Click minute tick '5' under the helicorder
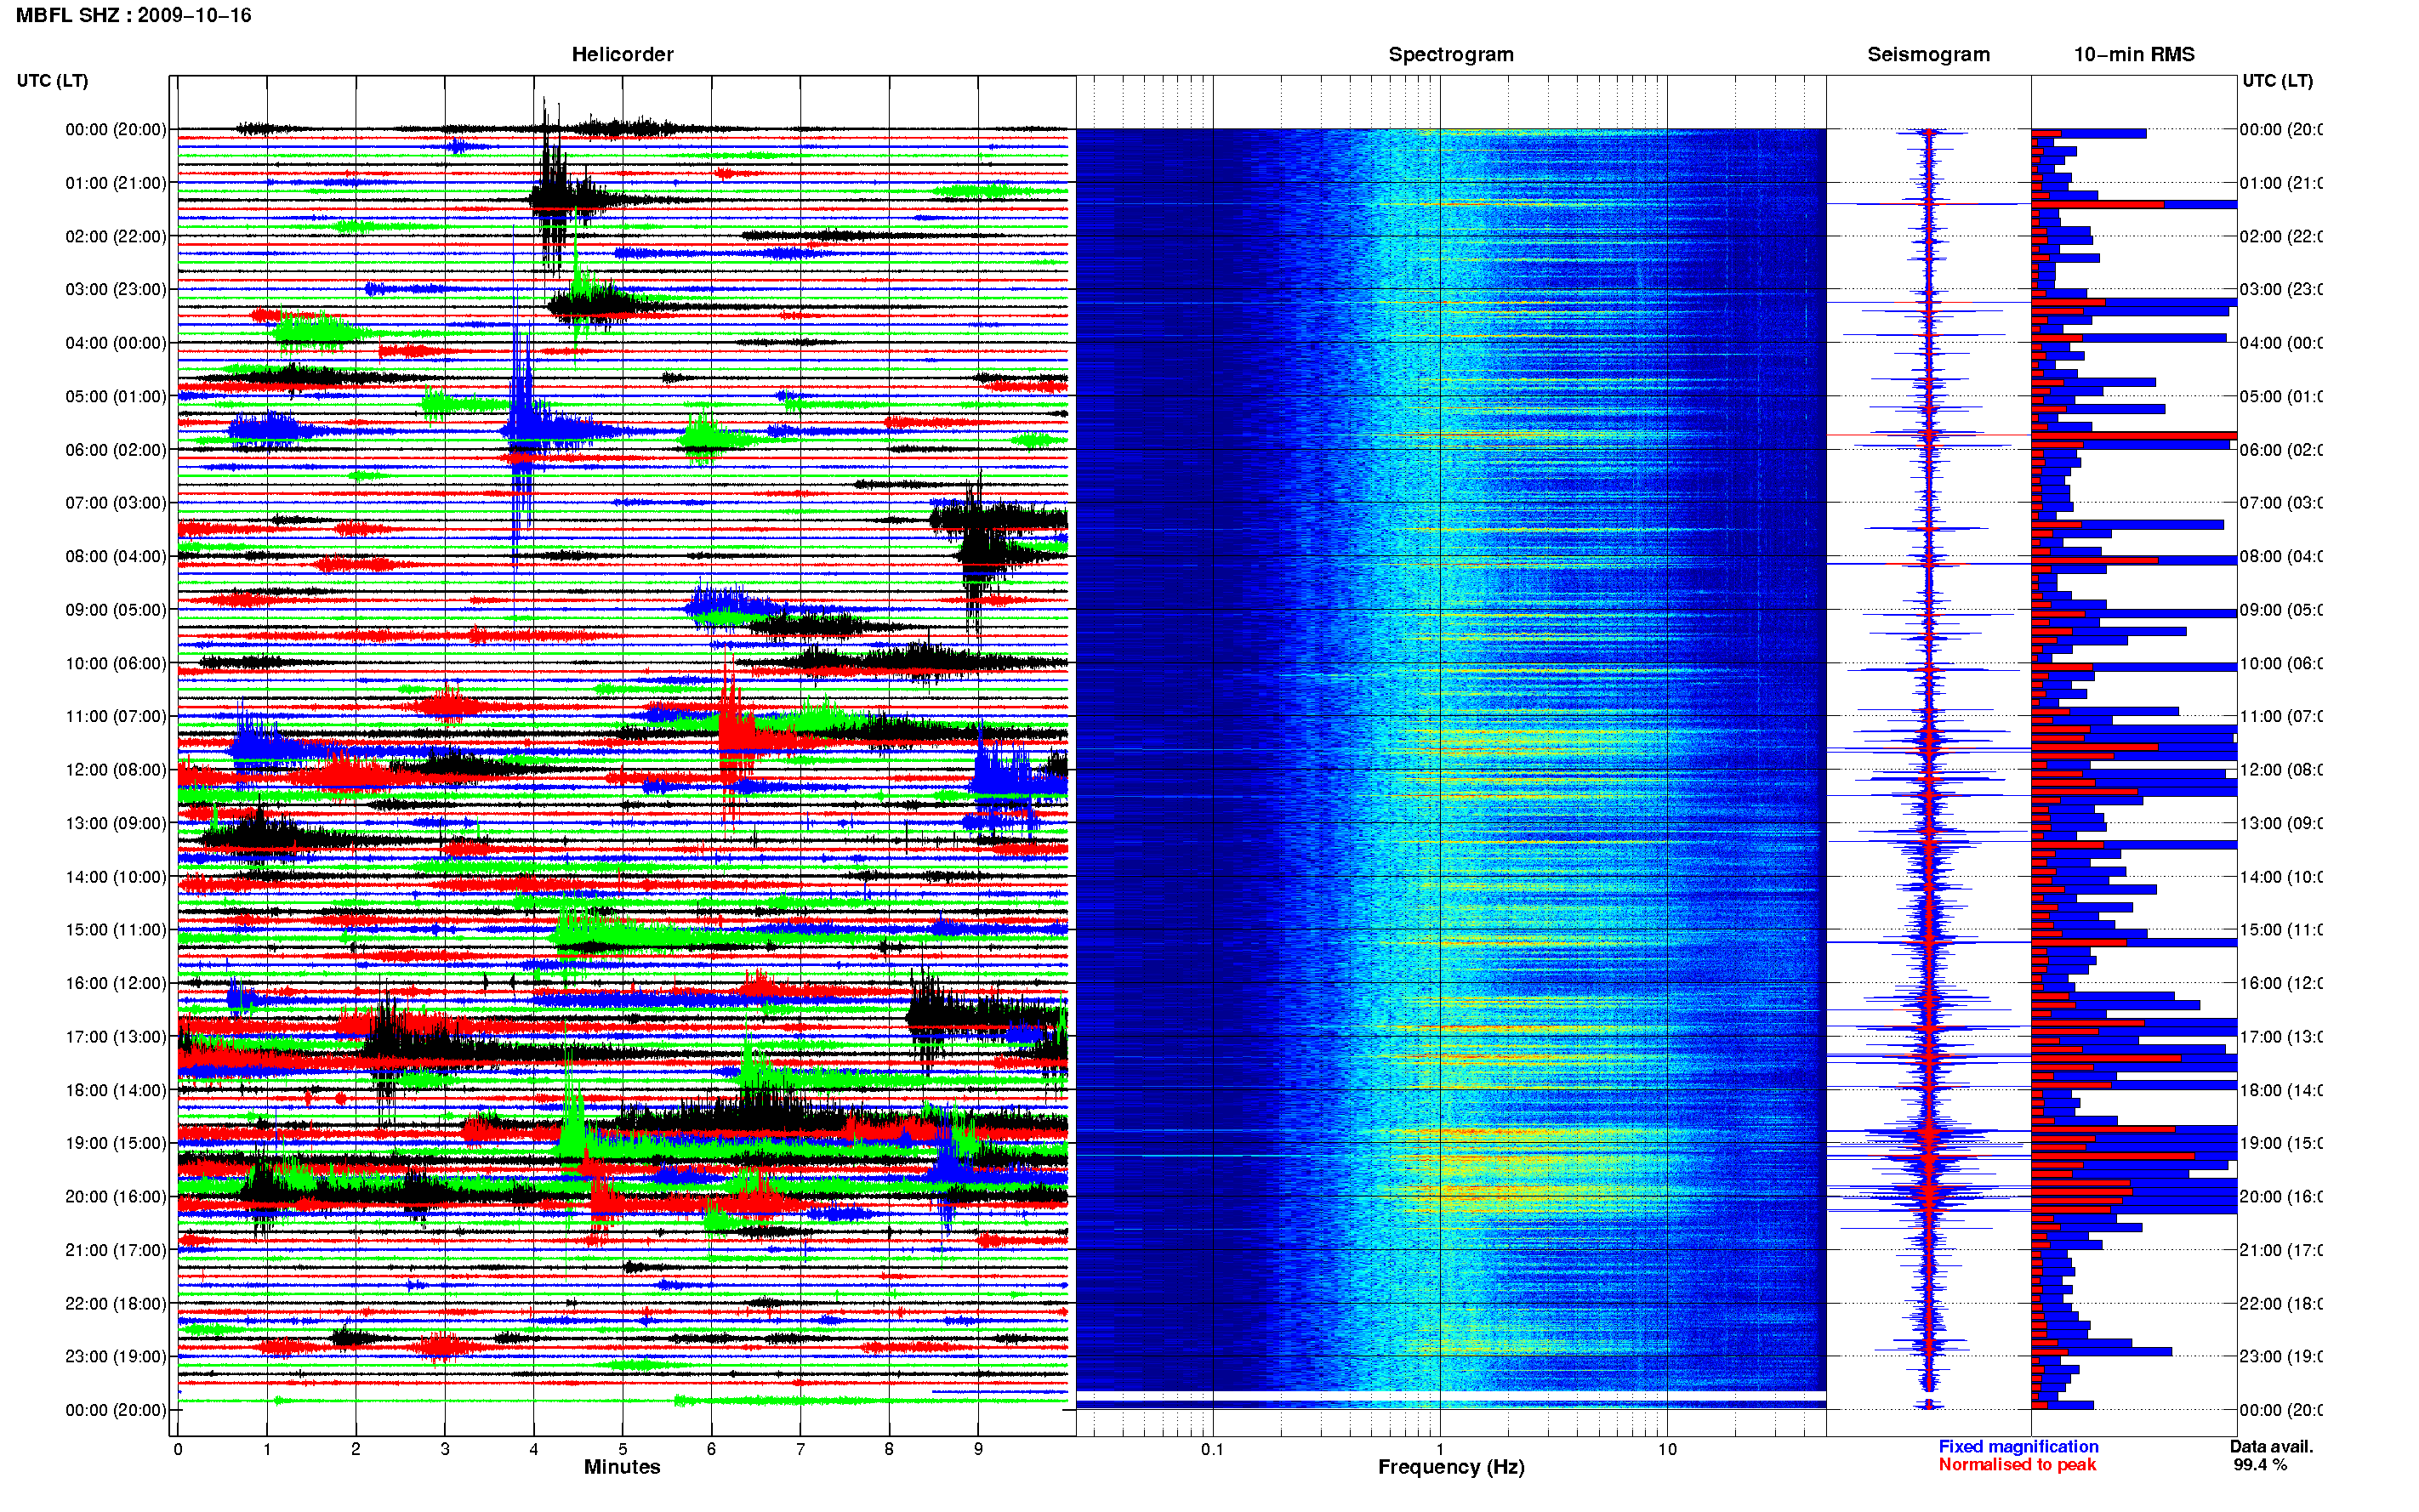This screenshot has height=1512, width=2419. (623, 1448)
